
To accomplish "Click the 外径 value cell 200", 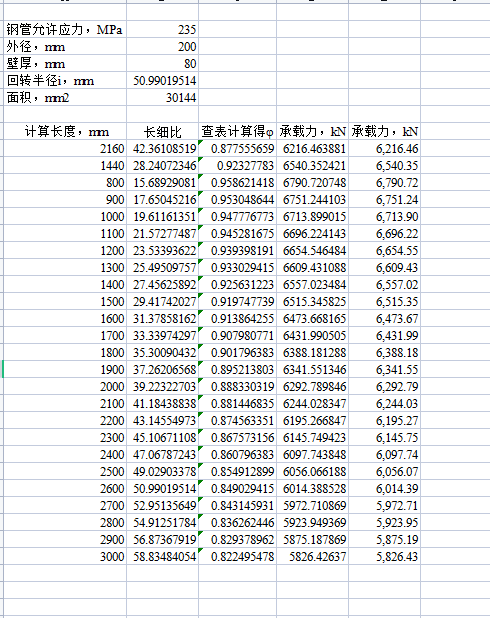I will [162, 47].
